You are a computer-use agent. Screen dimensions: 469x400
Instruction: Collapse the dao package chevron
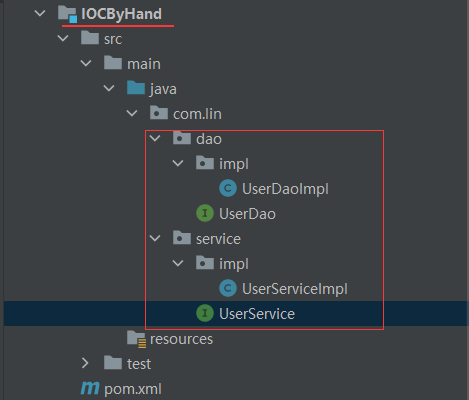pyautogui.click(x=155, y=138)
